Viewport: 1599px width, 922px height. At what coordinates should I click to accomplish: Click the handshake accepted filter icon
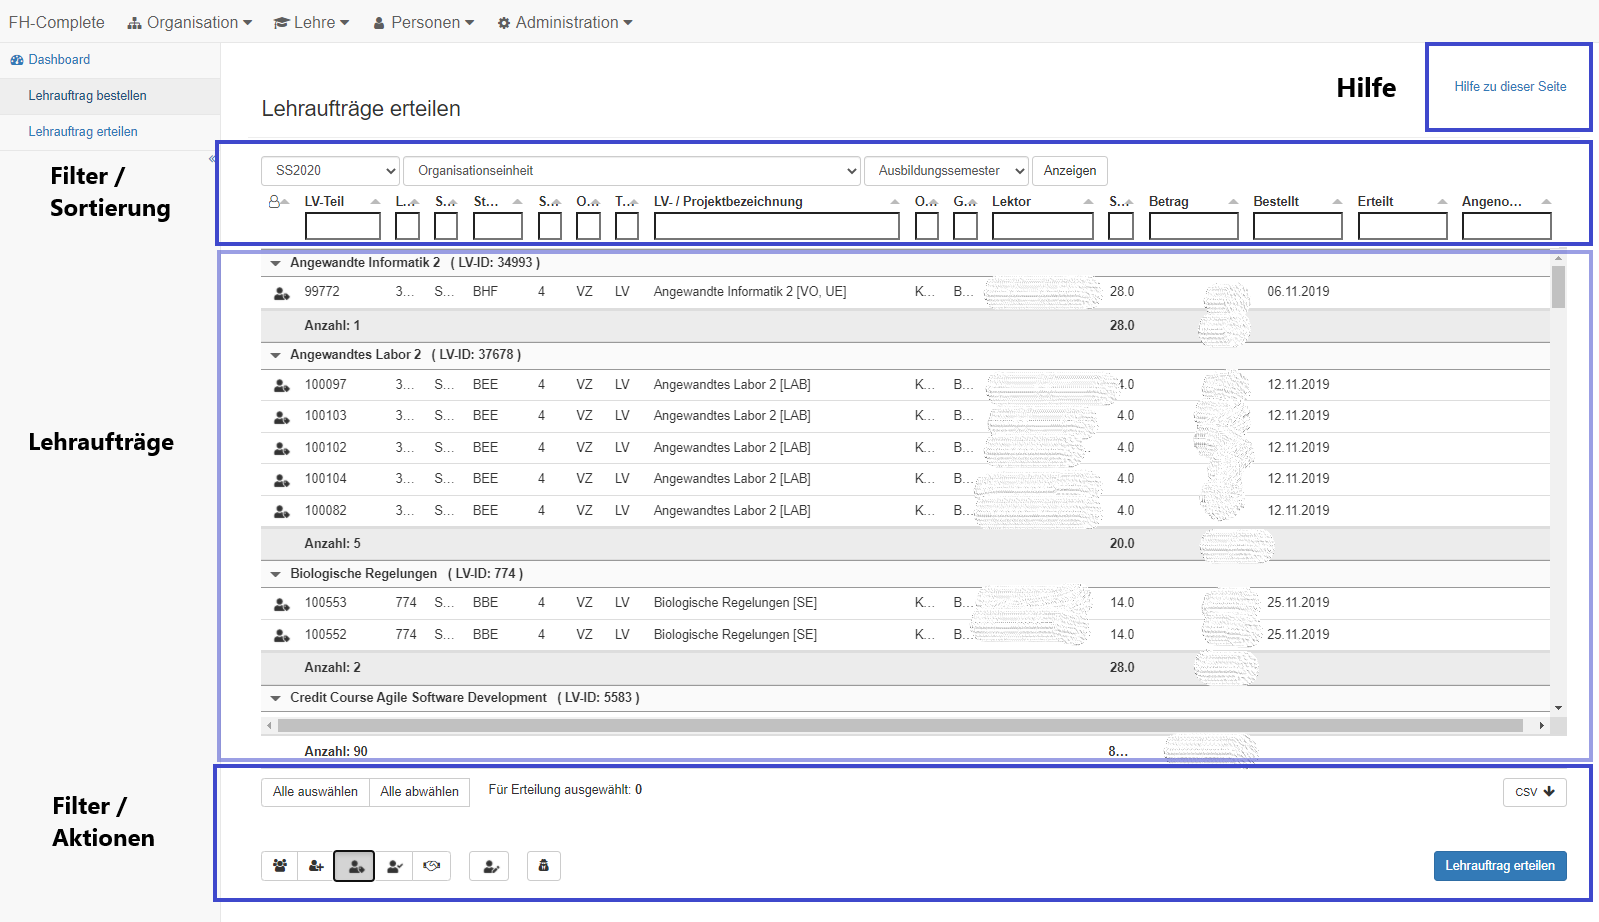432,866
